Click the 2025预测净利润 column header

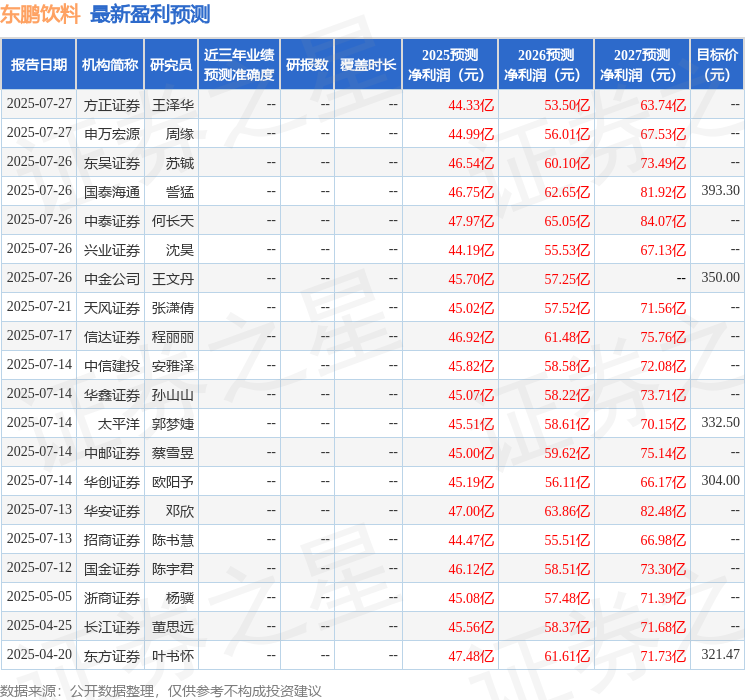[x=449, y=65]
